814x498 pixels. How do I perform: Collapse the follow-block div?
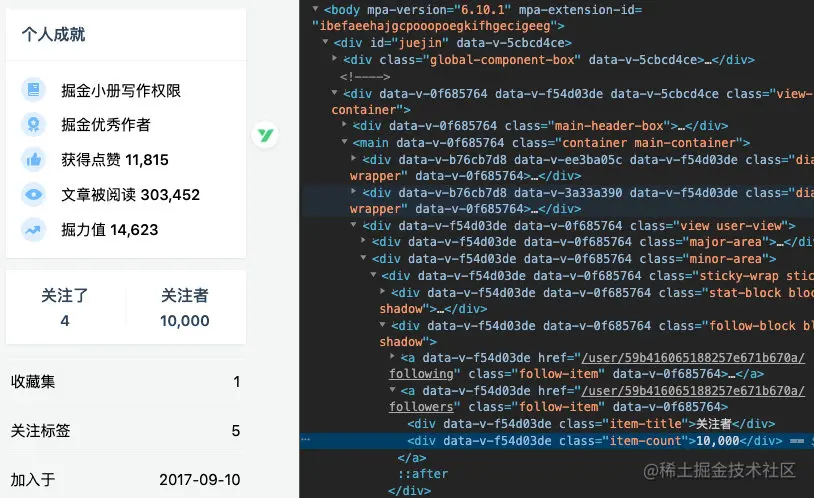tap(383, 325)
